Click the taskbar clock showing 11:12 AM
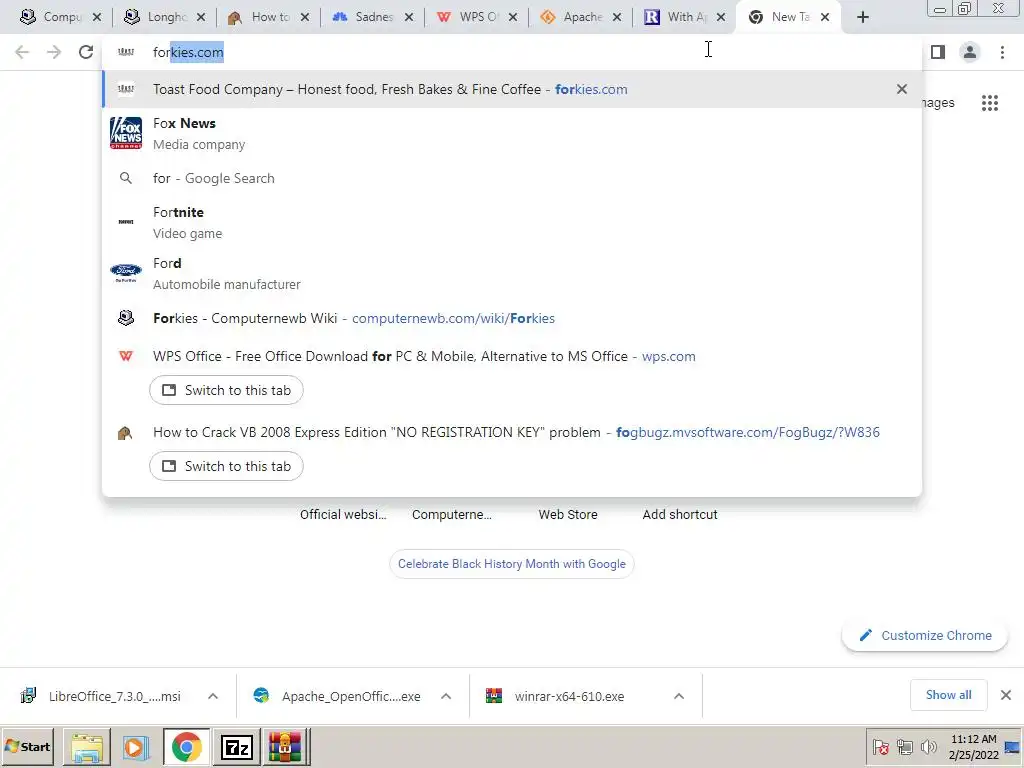 (974, 747)
